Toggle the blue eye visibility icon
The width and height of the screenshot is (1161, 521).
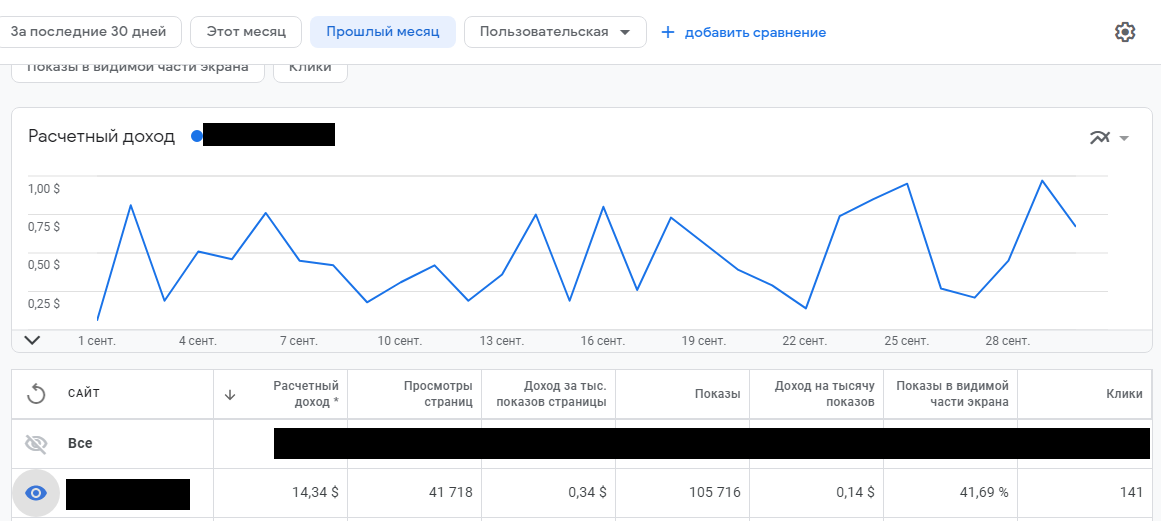(x=36, y=493)
